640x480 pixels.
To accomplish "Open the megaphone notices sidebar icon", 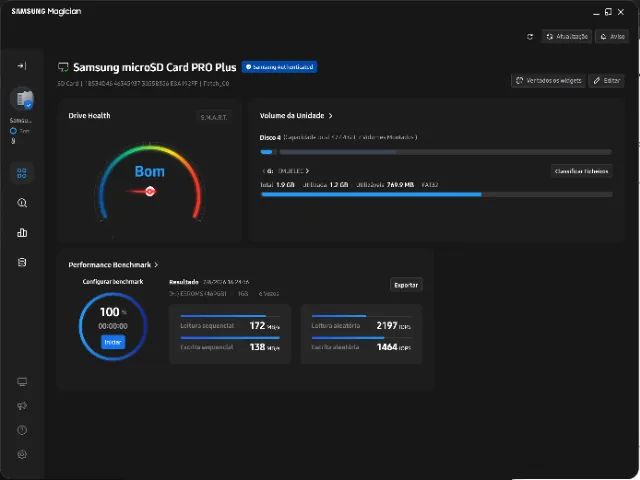I will [x=22, y=406].
